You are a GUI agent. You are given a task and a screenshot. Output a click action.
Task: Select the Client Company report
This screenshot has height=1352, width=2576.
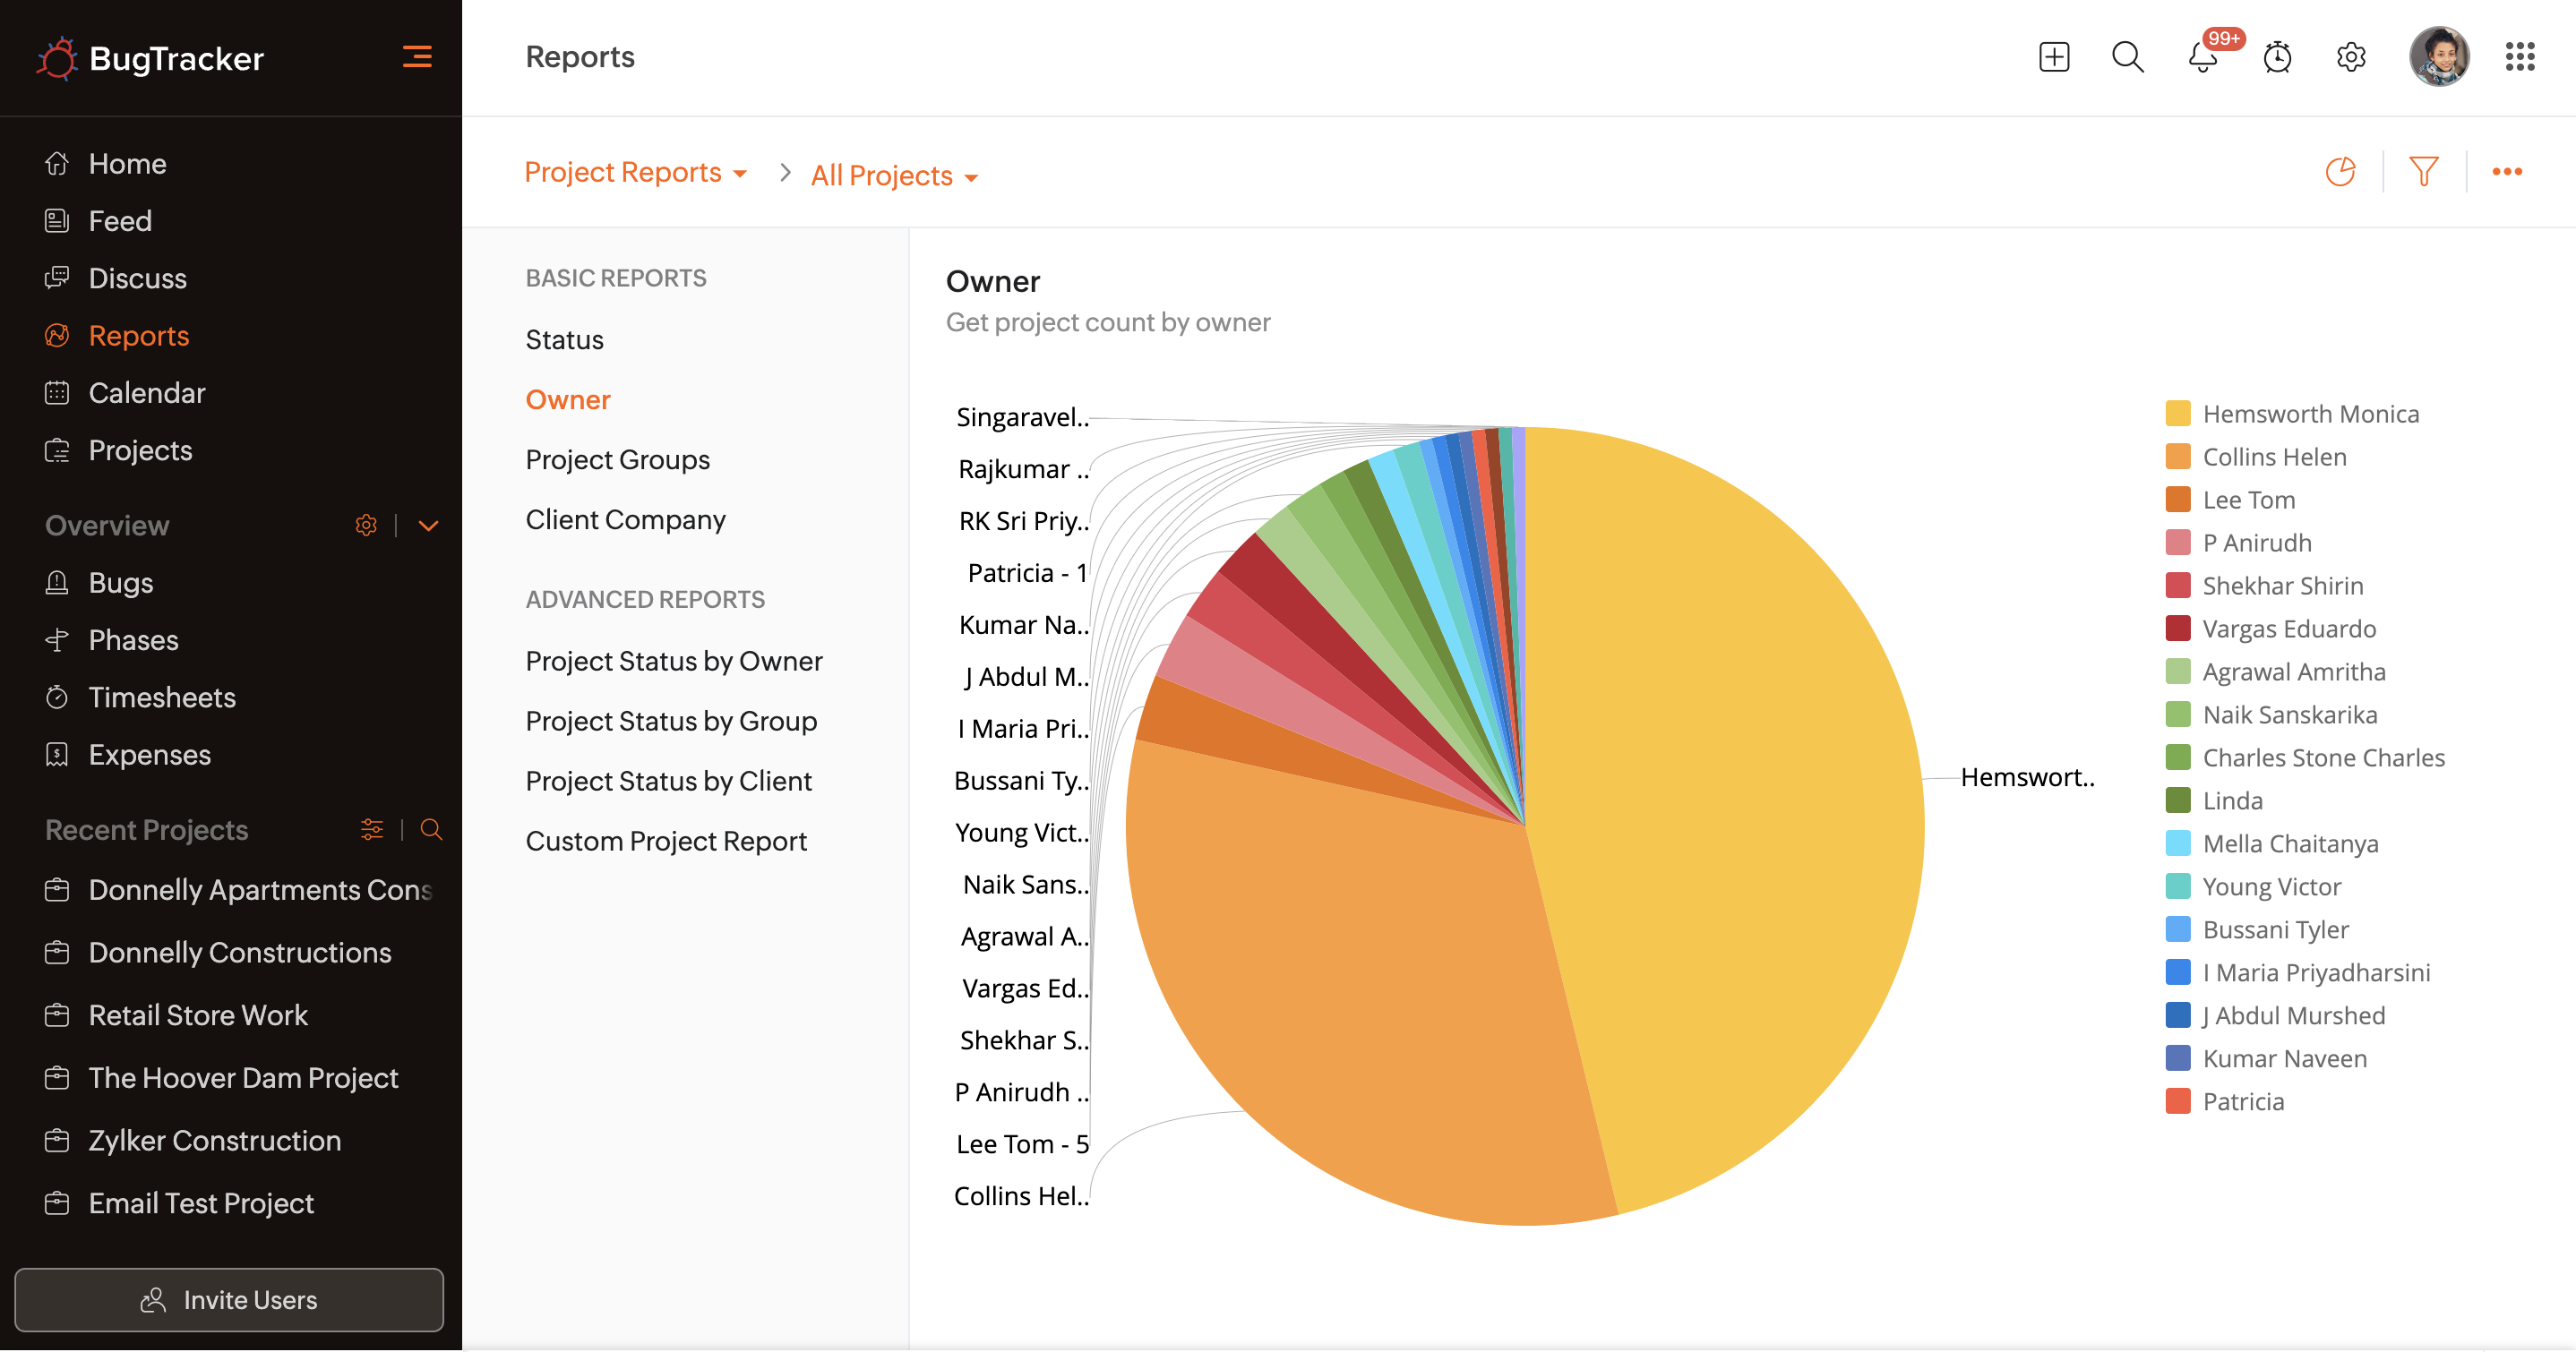(x=625, y=520)
